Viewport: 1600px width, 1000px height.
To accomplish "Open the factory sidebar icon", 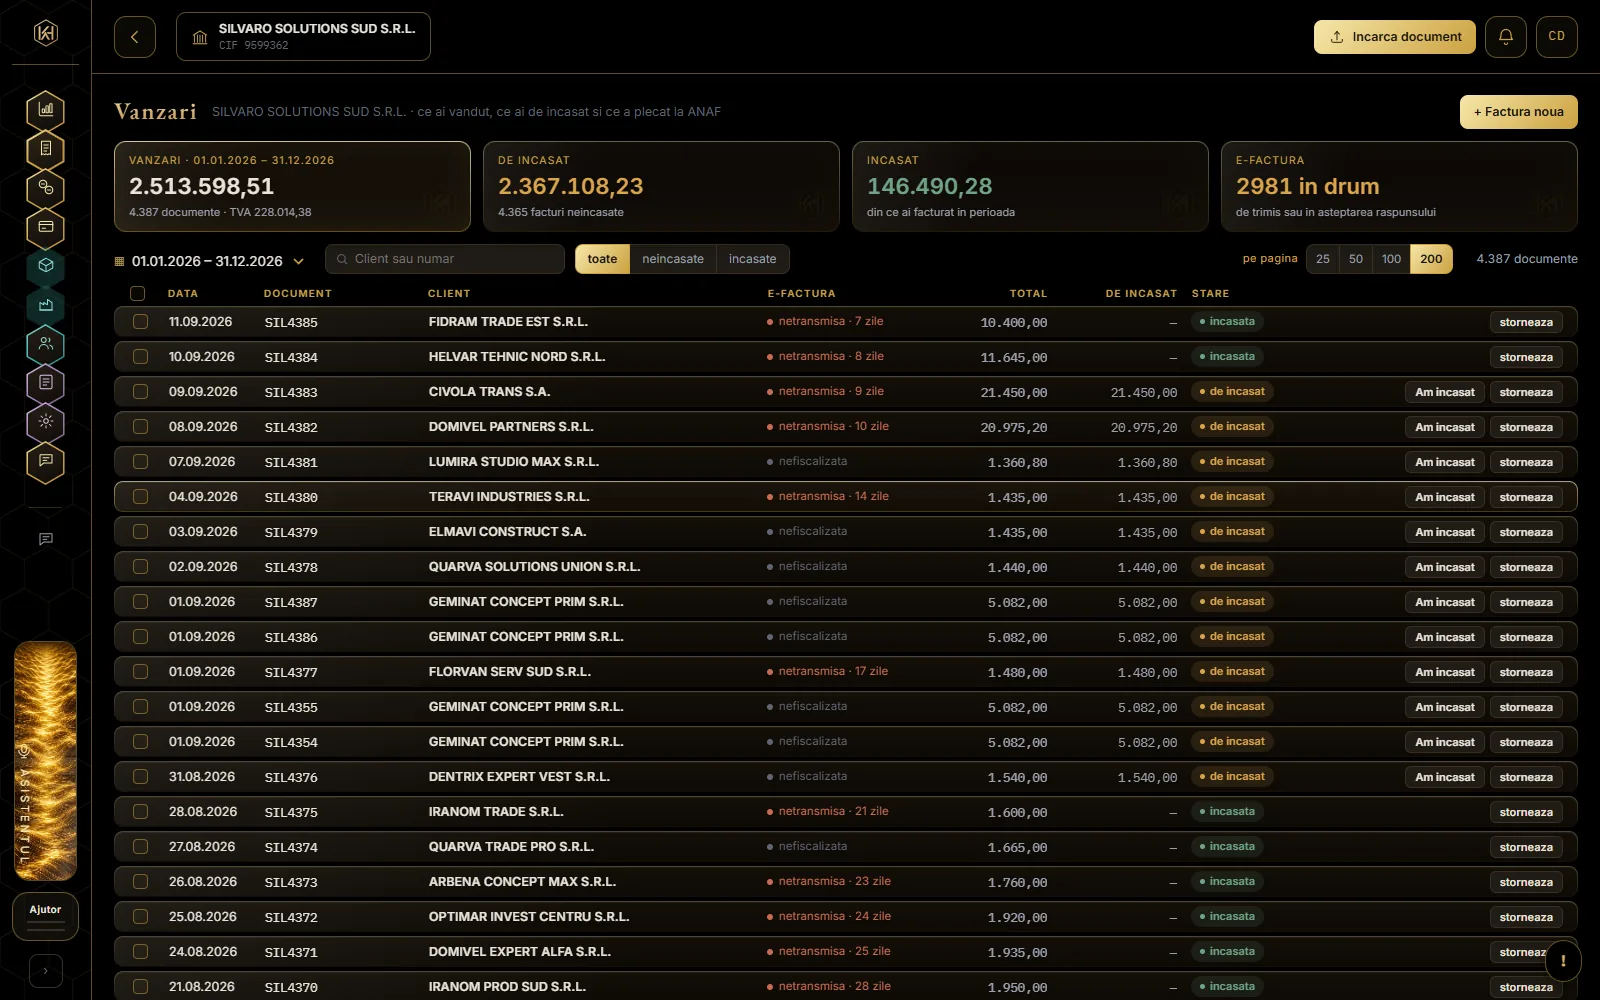I will 46,305.
